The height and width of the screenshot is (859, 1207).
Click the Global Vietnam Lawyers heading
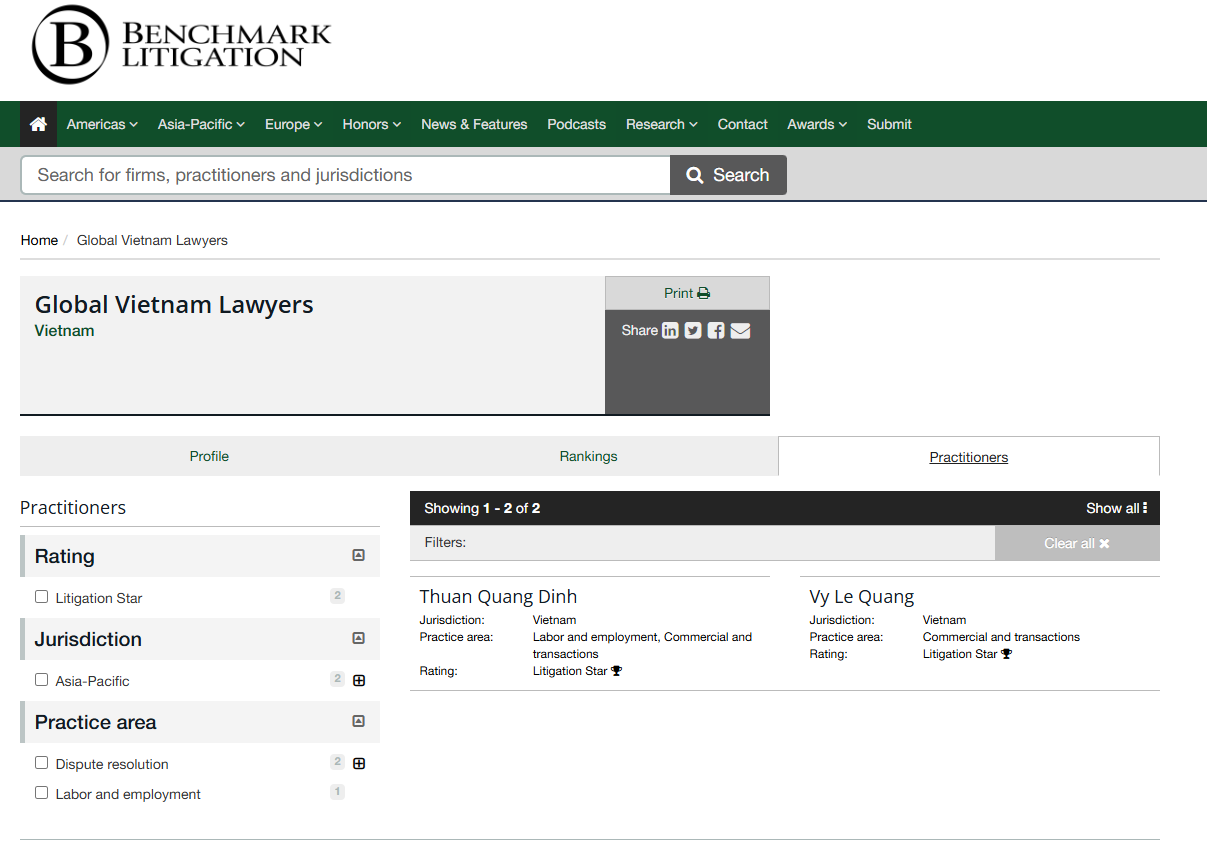pos(174,305)
